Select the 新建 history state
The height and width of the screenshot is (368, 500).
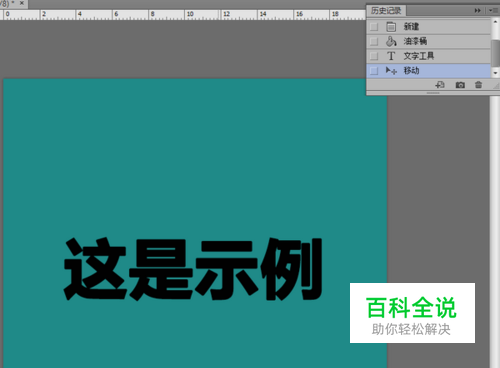(429, 26)
